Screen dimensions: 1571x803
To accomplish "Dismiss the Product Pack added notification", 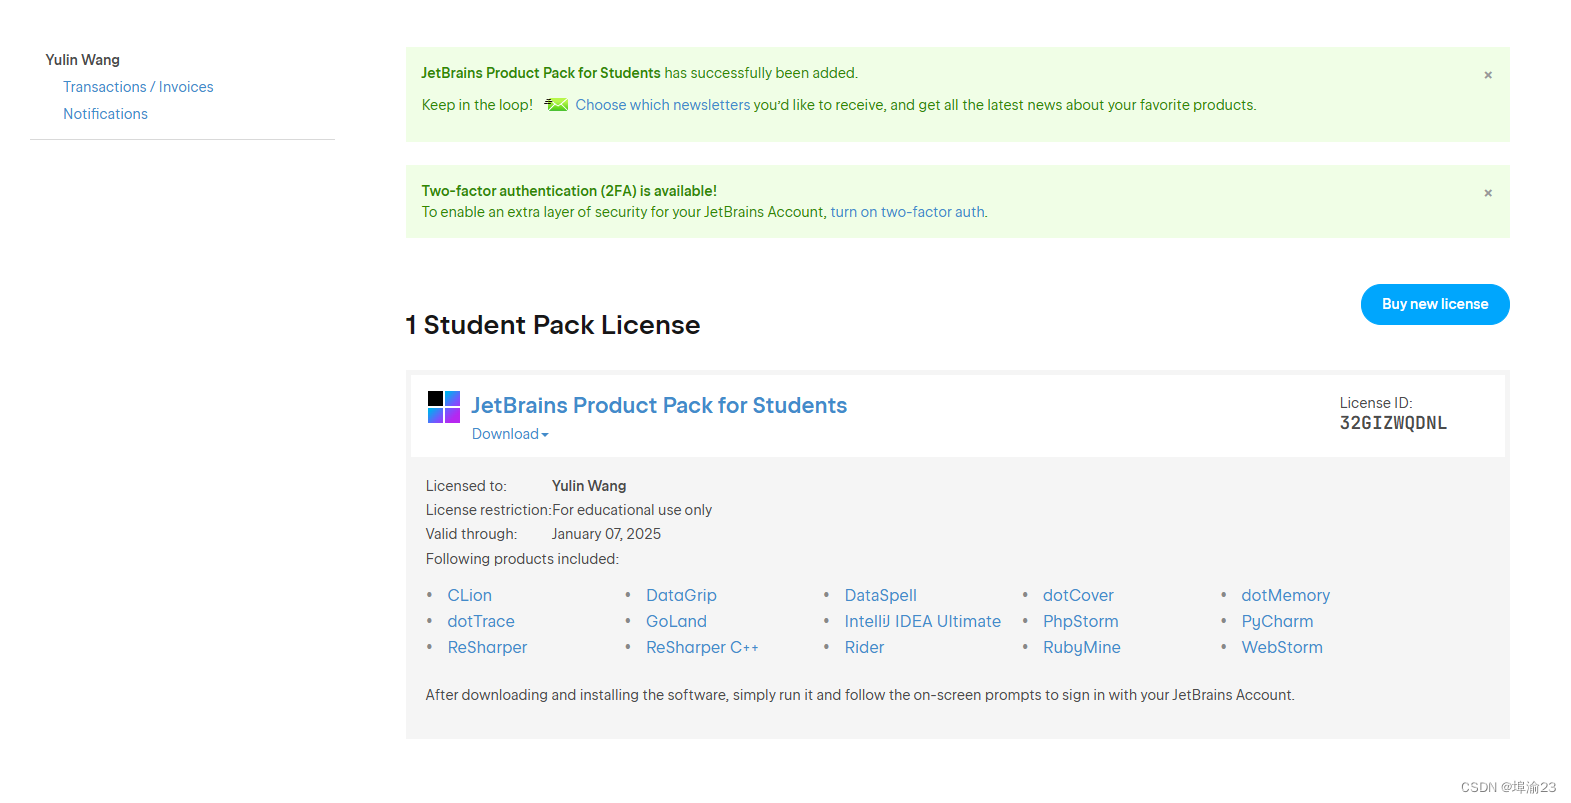I will 1488,75.
